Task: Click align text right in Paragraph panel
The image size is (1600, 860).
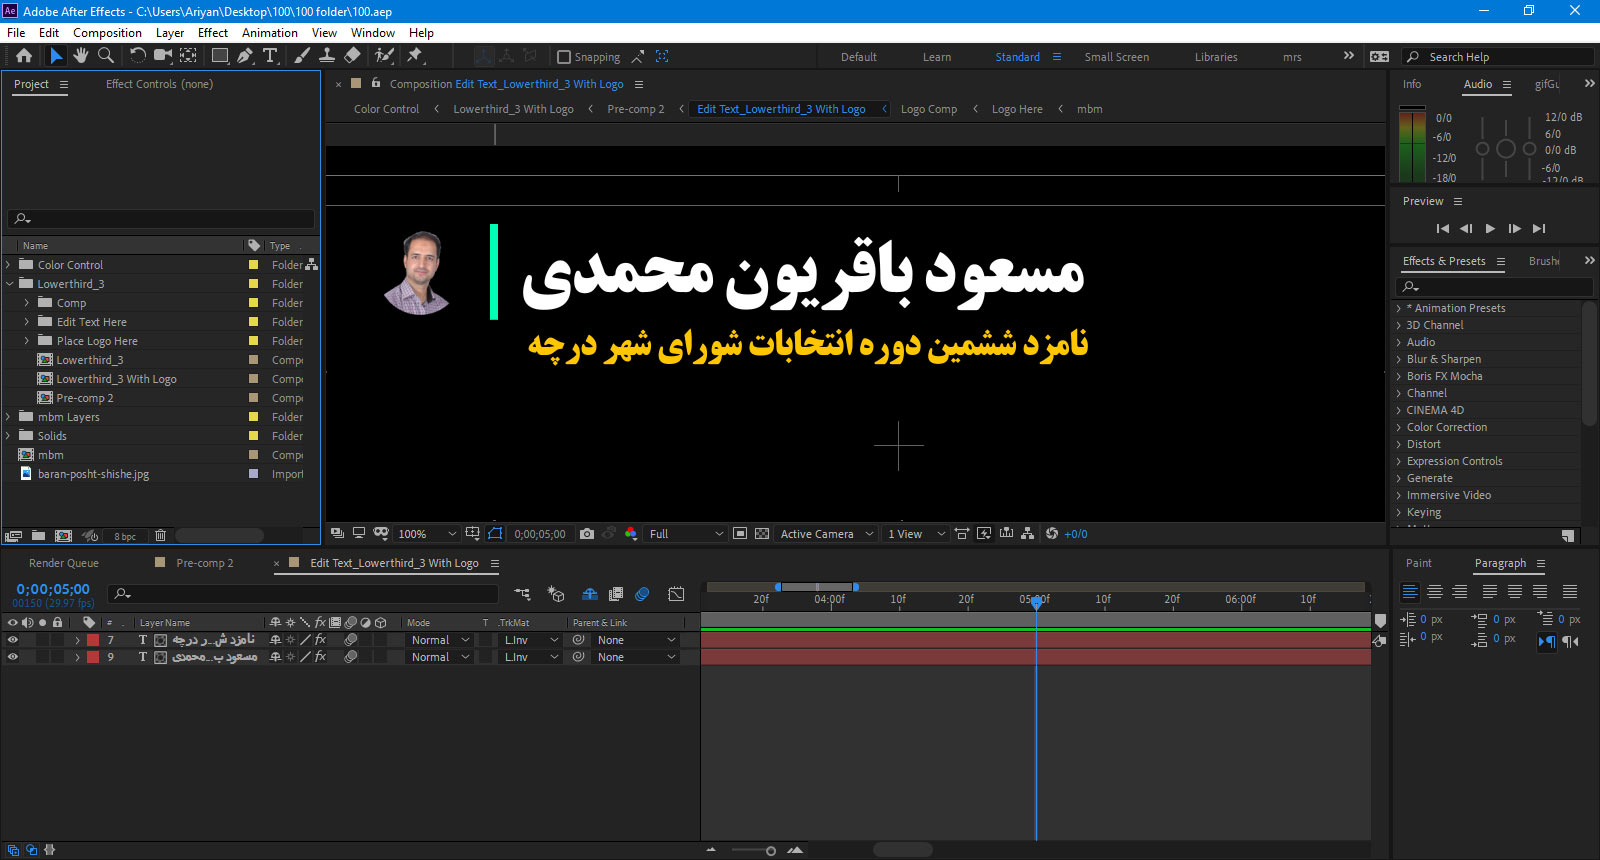Action: [1460, 592]
